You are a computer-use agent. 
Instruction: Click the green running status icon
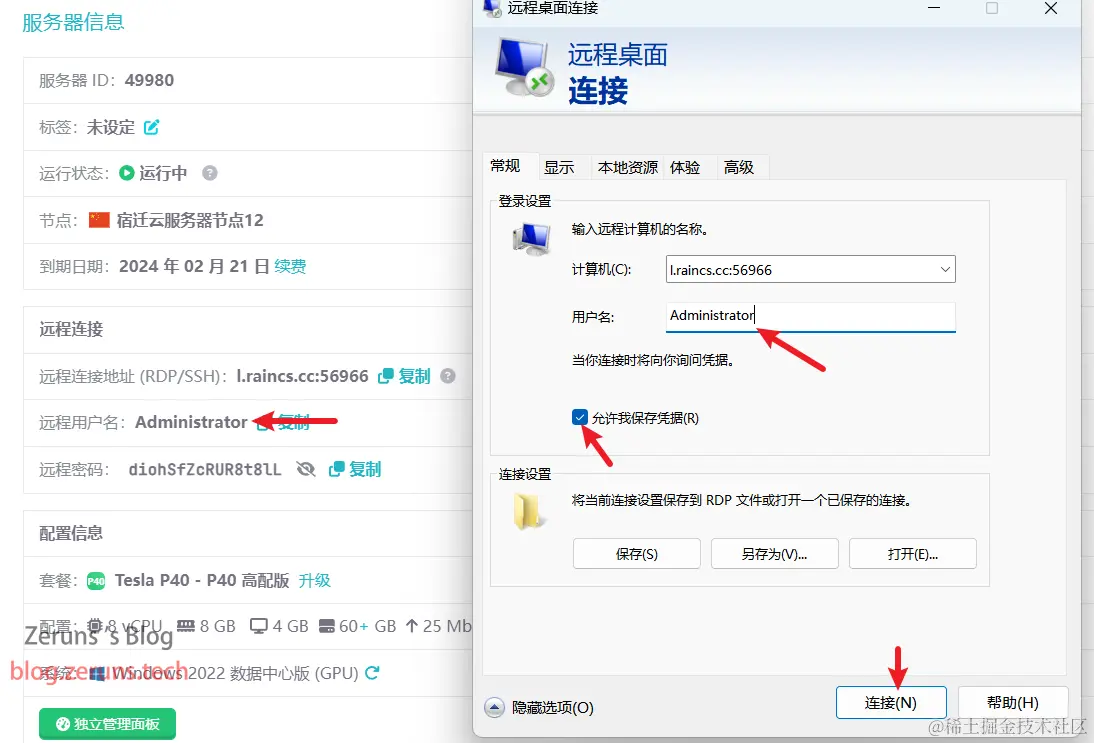point(126,173)
